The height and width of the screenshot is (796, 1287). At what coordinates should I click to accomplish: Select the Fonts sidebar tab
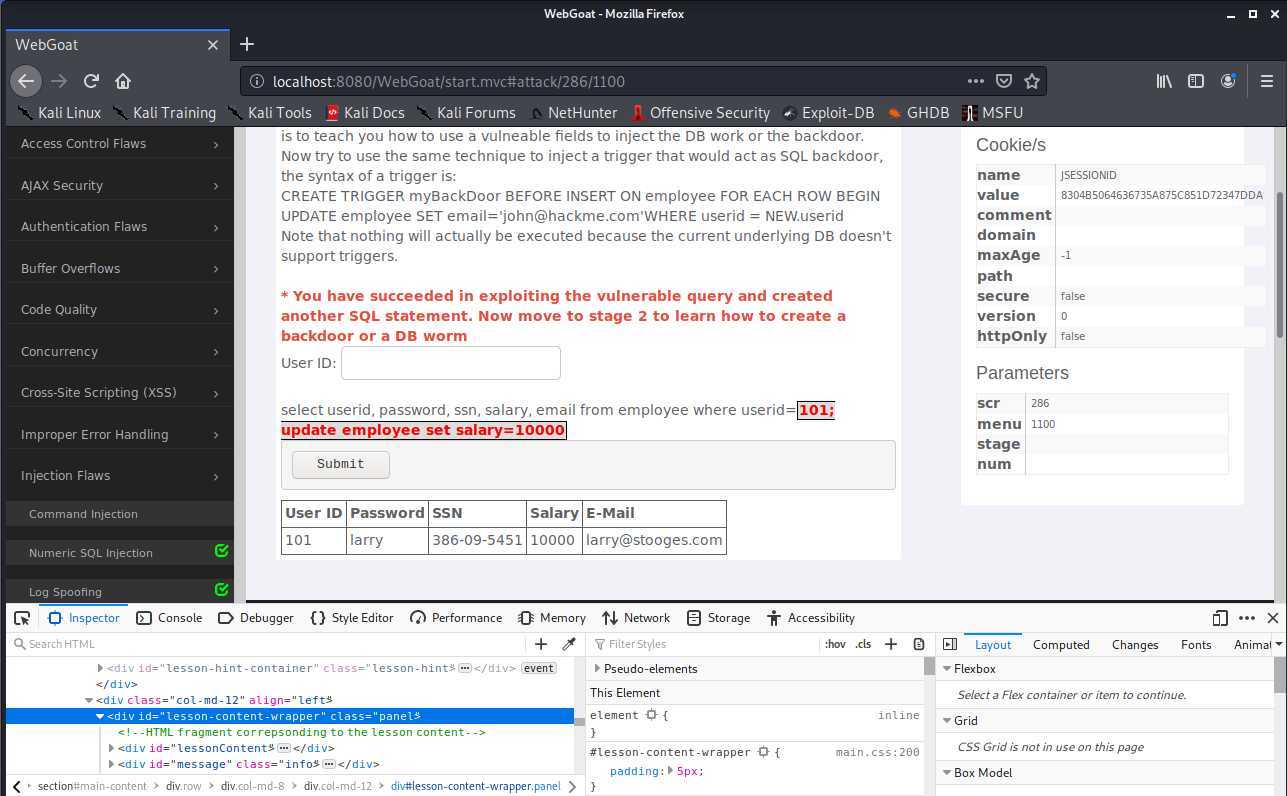click(1196, 645)
